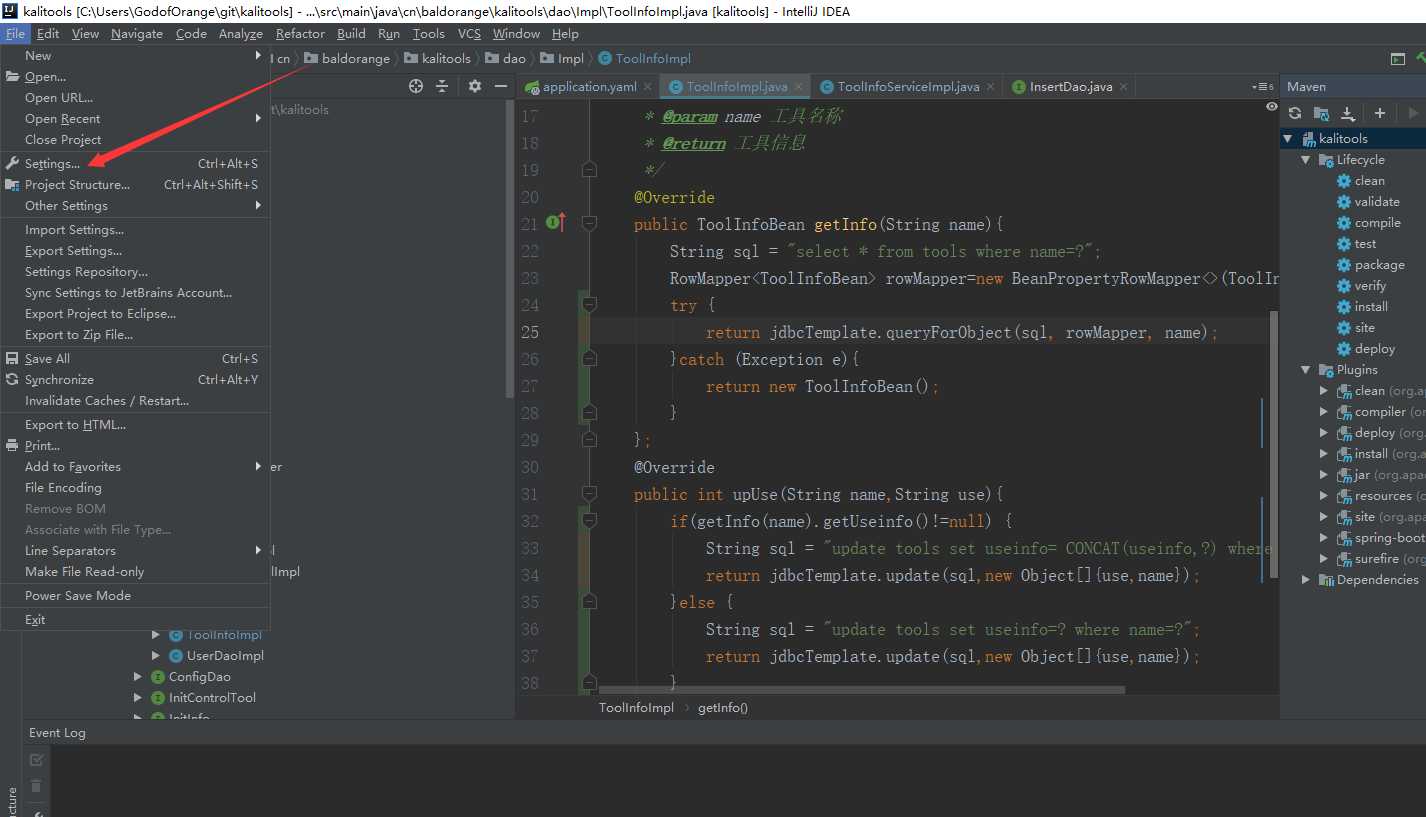Toggle Power Save Mode menu item
This screenshot has height=817, width=1426.
pos(135,595)
